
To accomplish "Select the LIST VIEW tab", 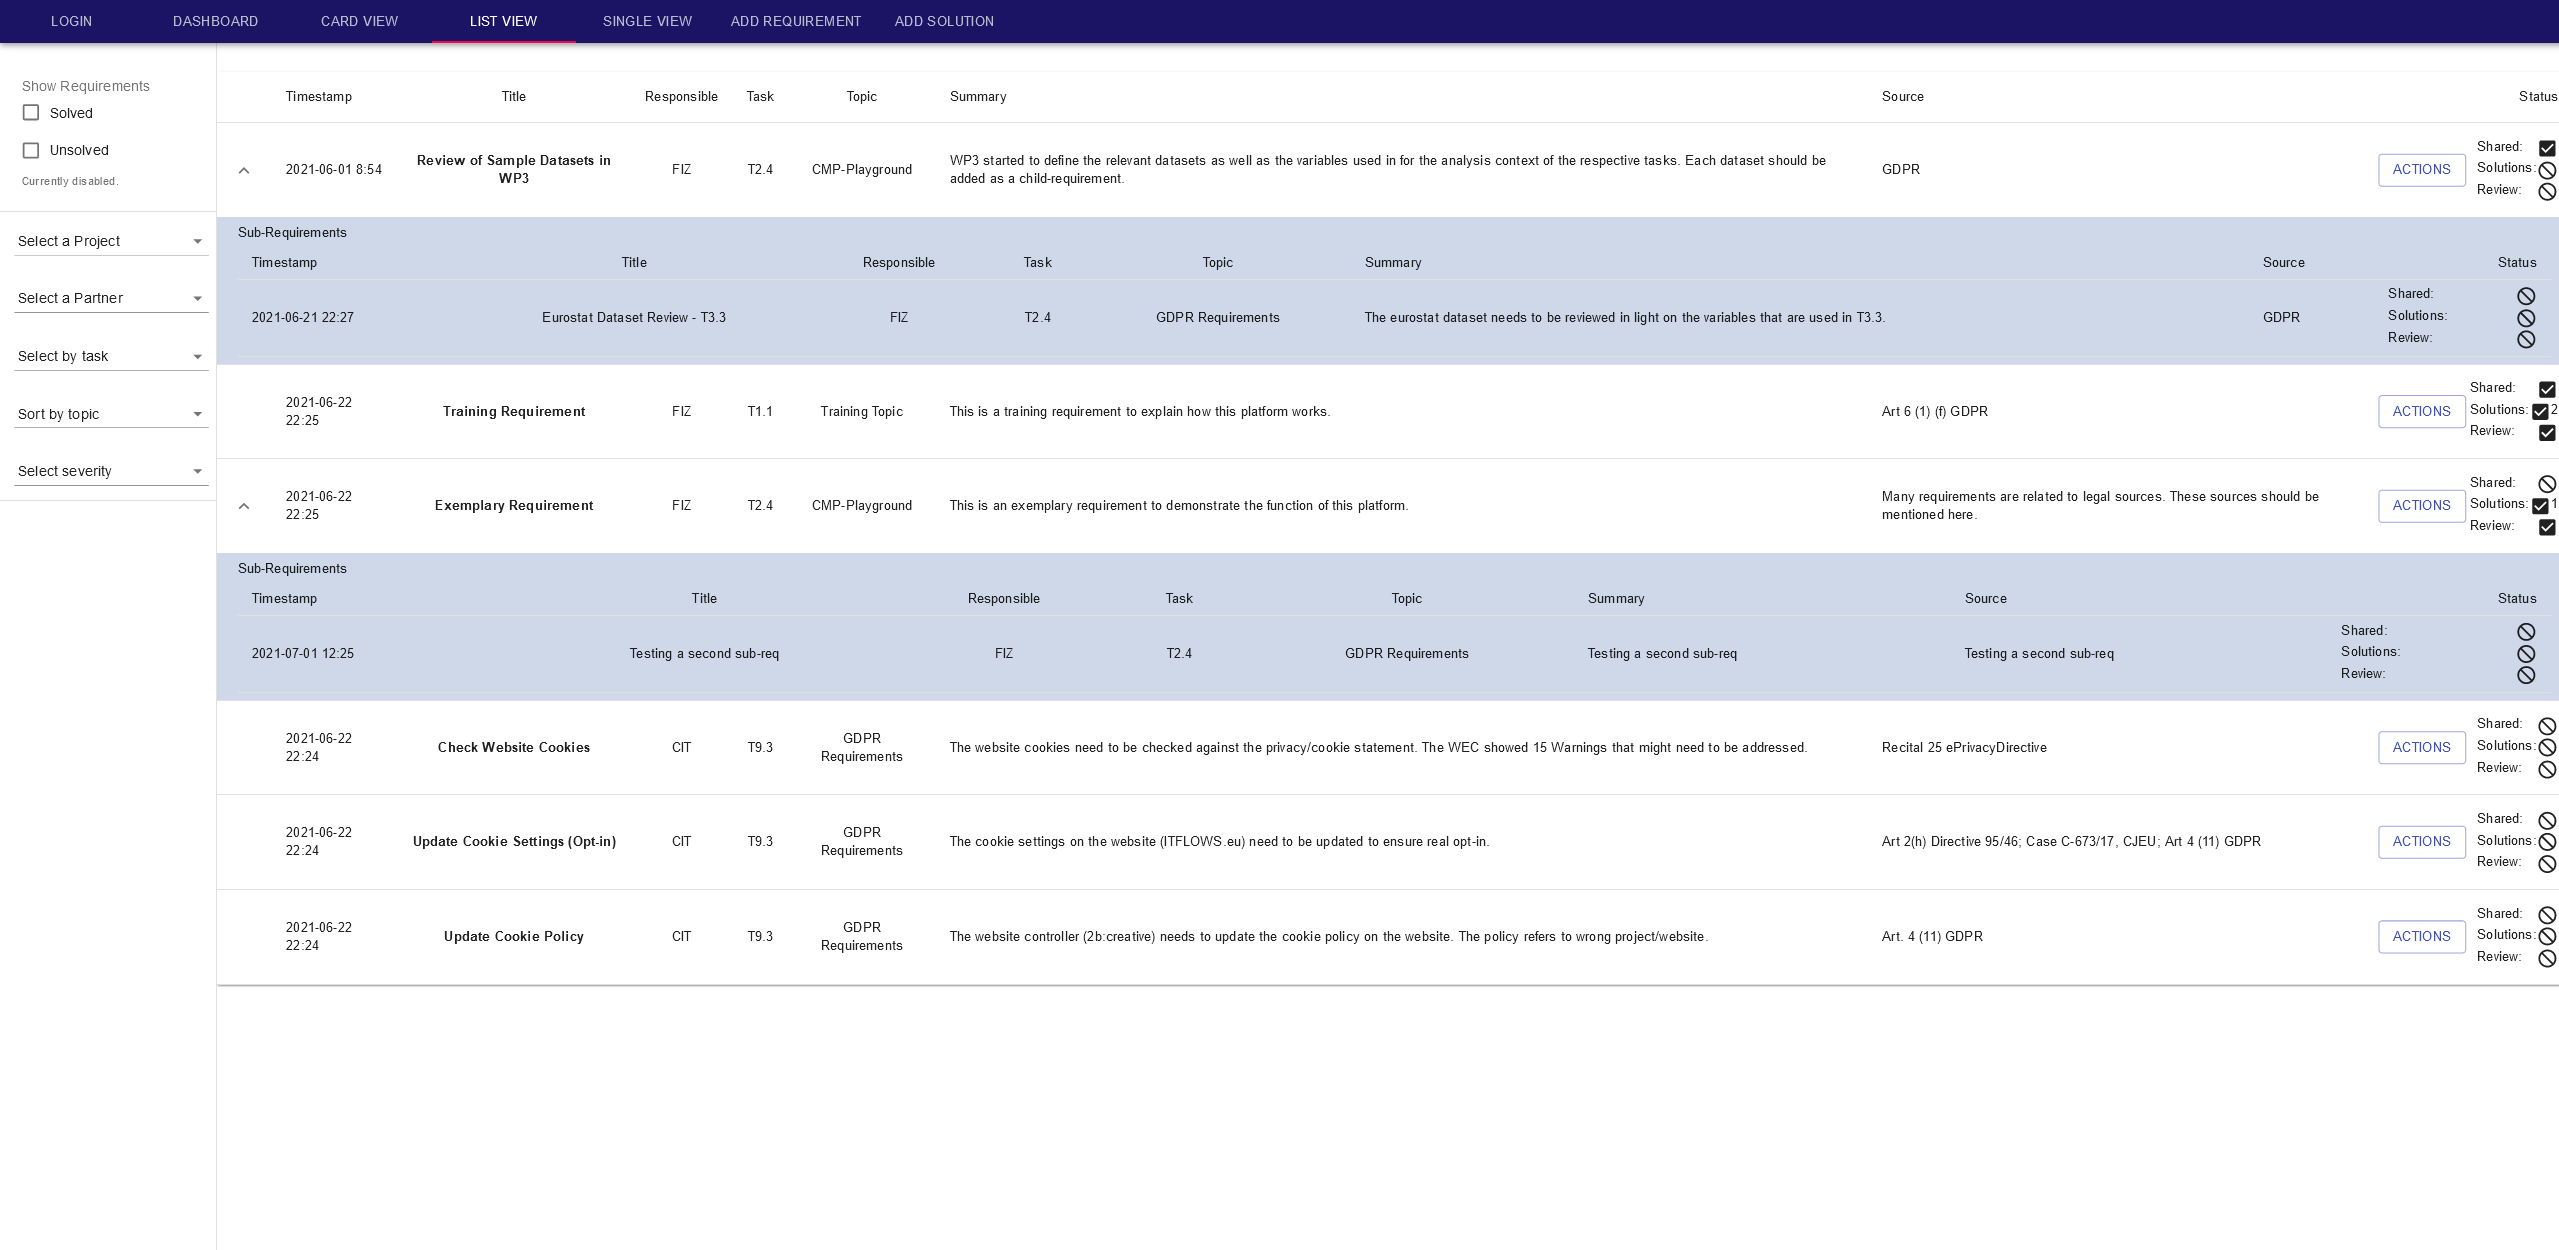I will click(504, 21).
